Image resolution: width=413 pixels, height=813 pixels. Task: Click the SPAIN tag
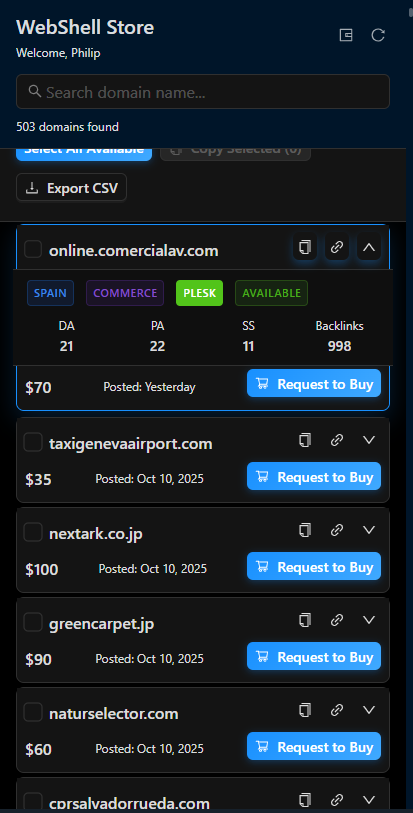coord(50,293)
